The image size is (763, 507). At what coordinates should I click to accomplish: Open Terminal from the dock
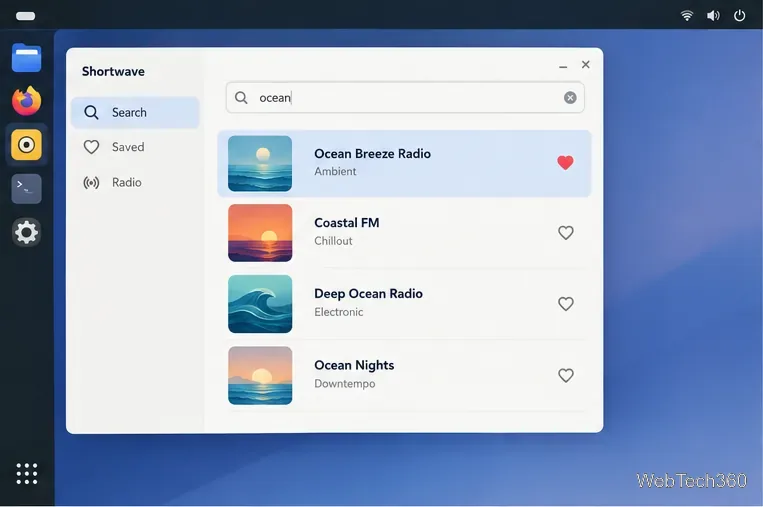pos(26,188)
